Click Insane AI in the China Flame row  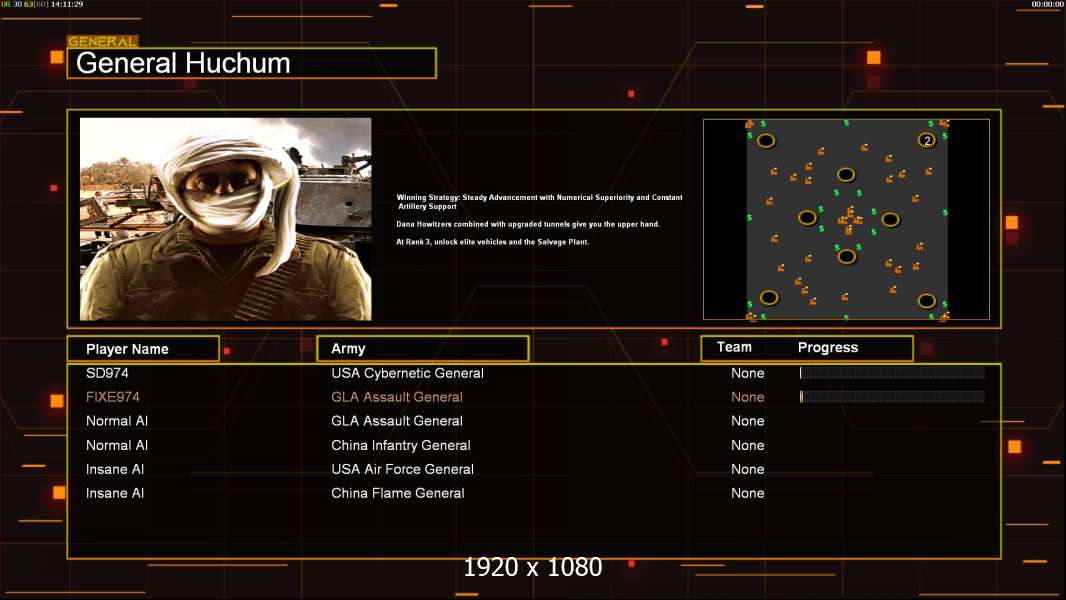coord(115,493)
